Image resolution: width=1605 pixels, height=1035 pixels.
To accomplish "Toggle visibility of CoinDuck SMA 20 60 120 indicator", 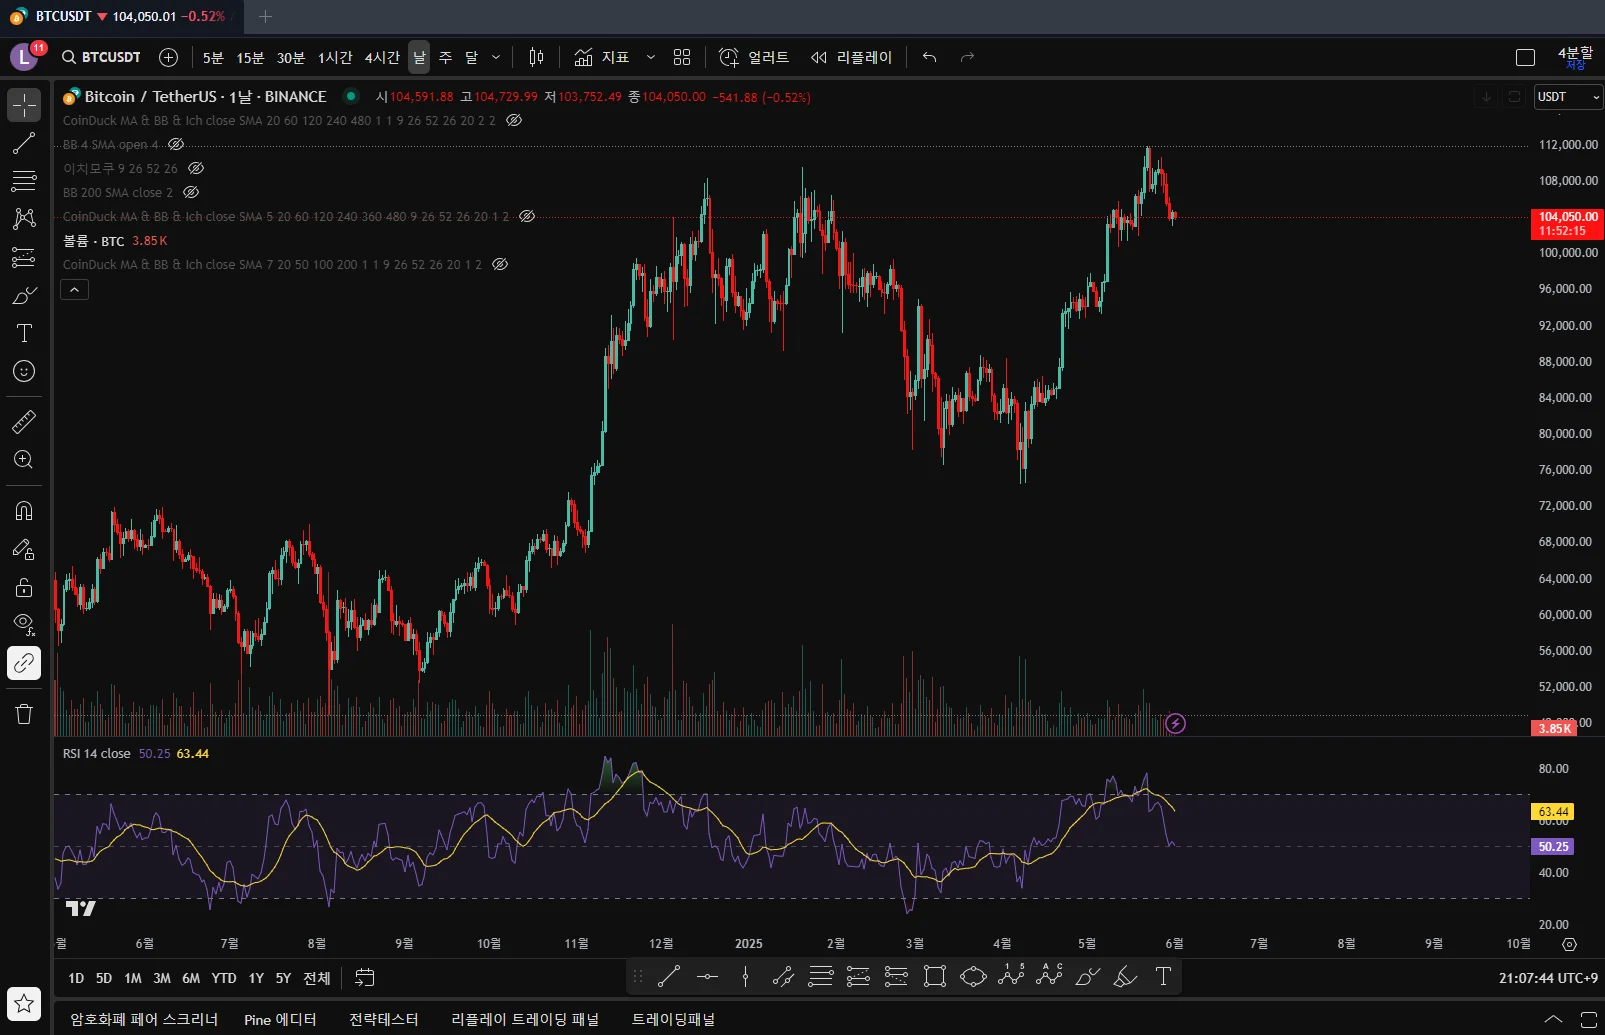I will 514,120.
